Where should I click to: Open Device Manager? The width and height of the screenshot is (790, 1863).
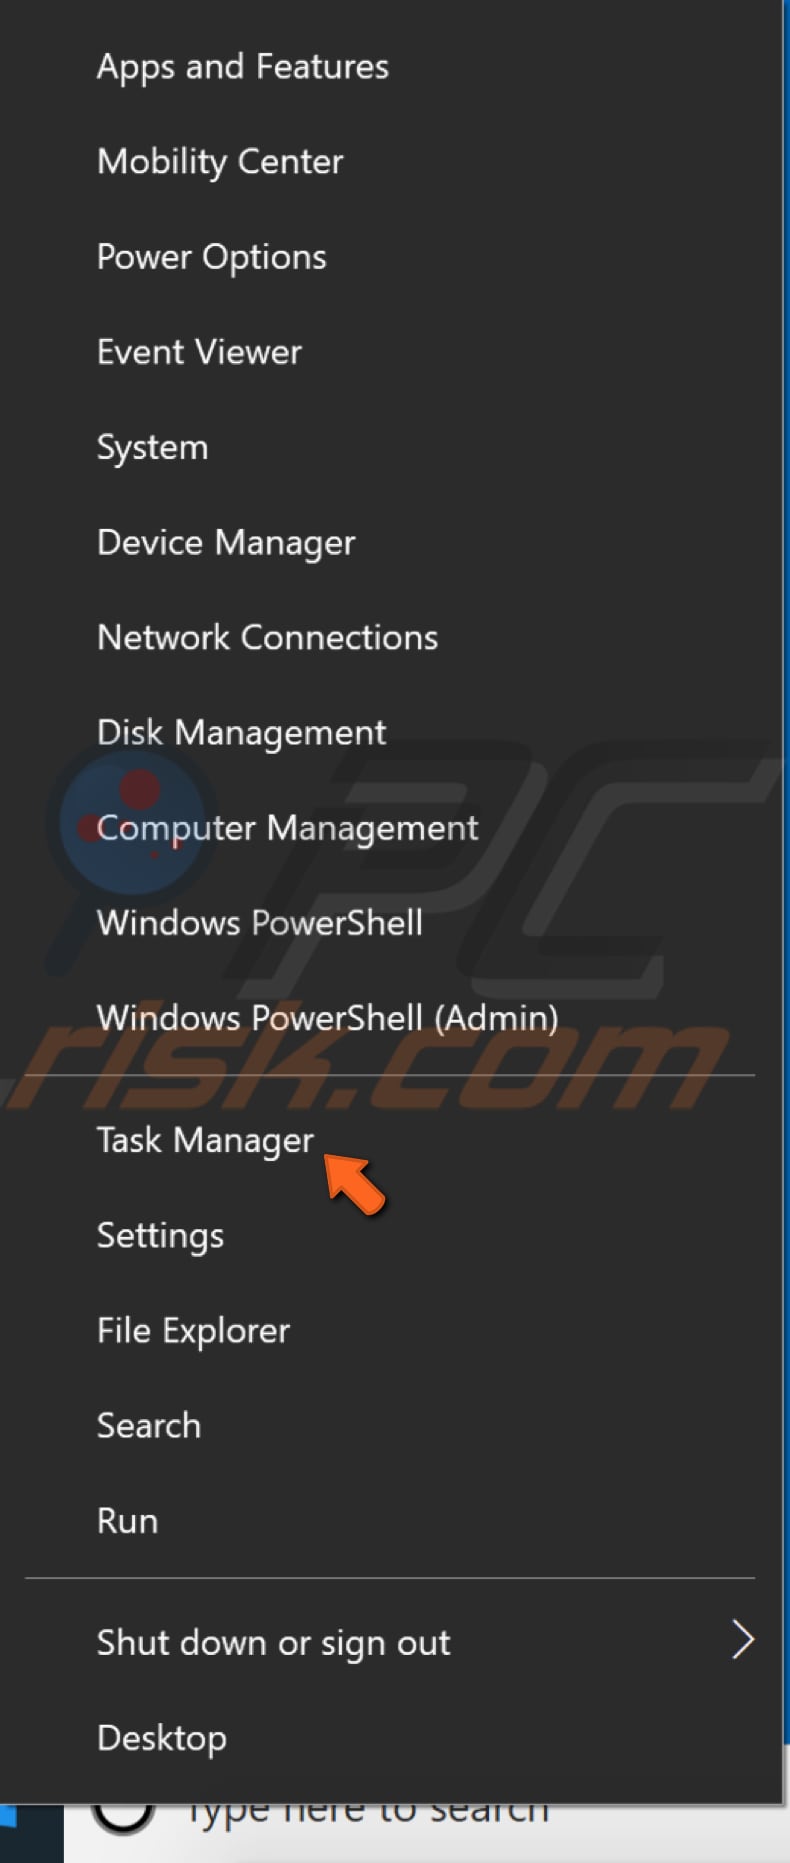pos(226,542)
